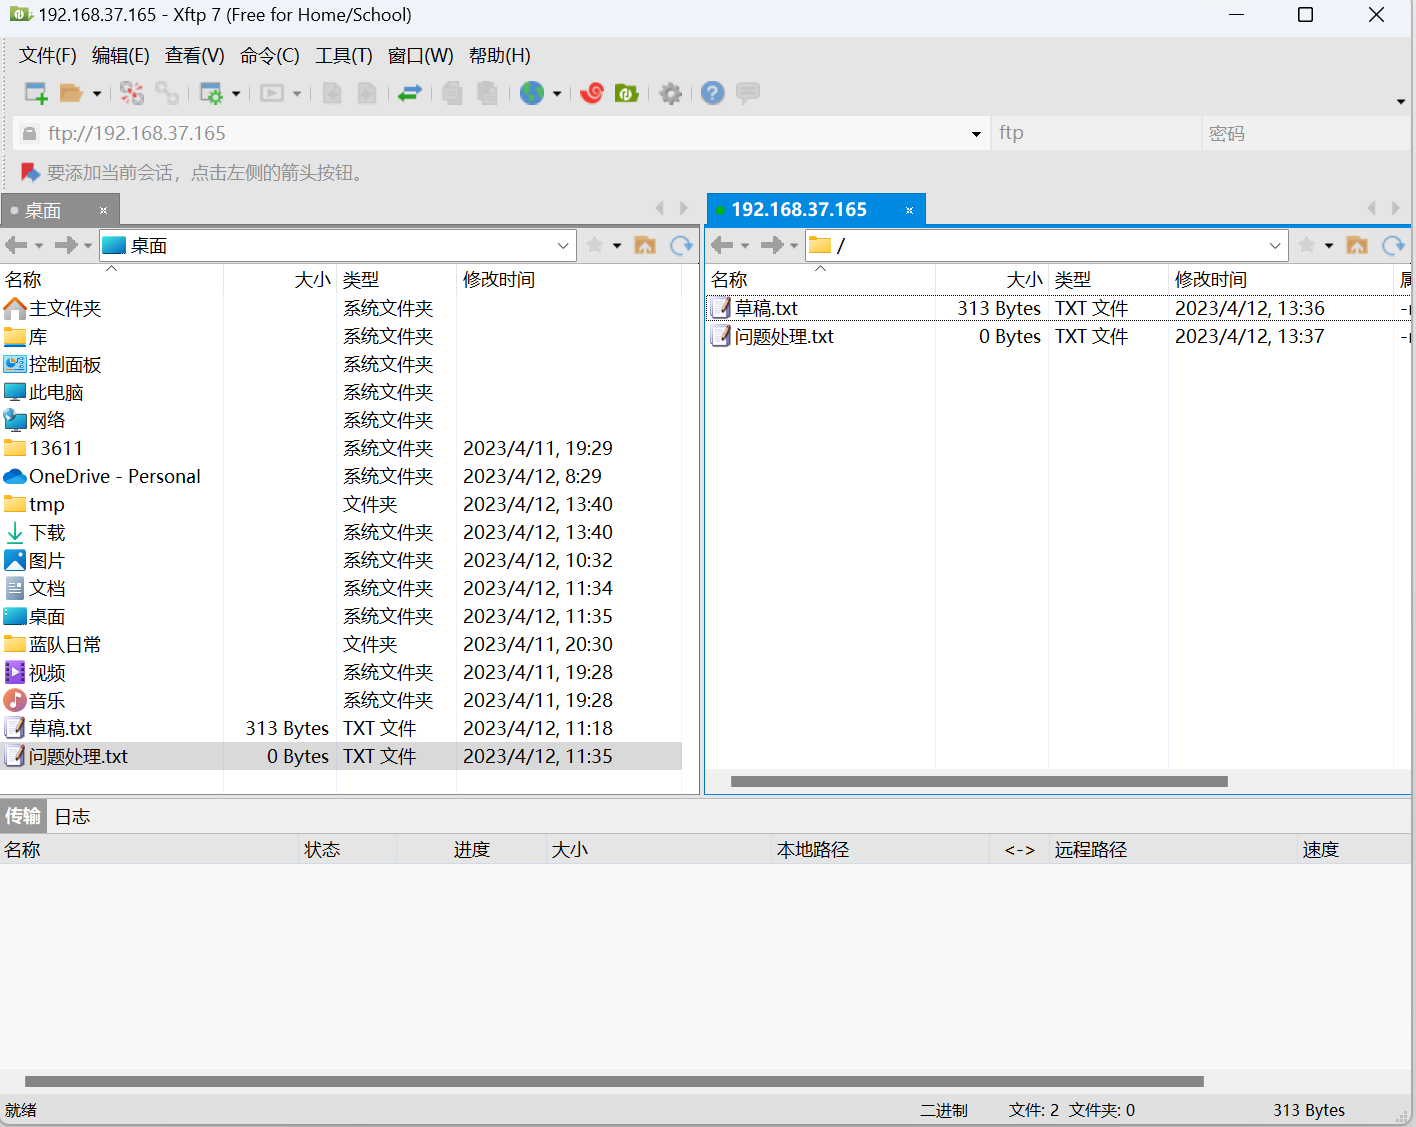Viewport: 1416px width, 1127px height.
Task: Click the red bookmark add-session arrow
Action: (30, 173)
